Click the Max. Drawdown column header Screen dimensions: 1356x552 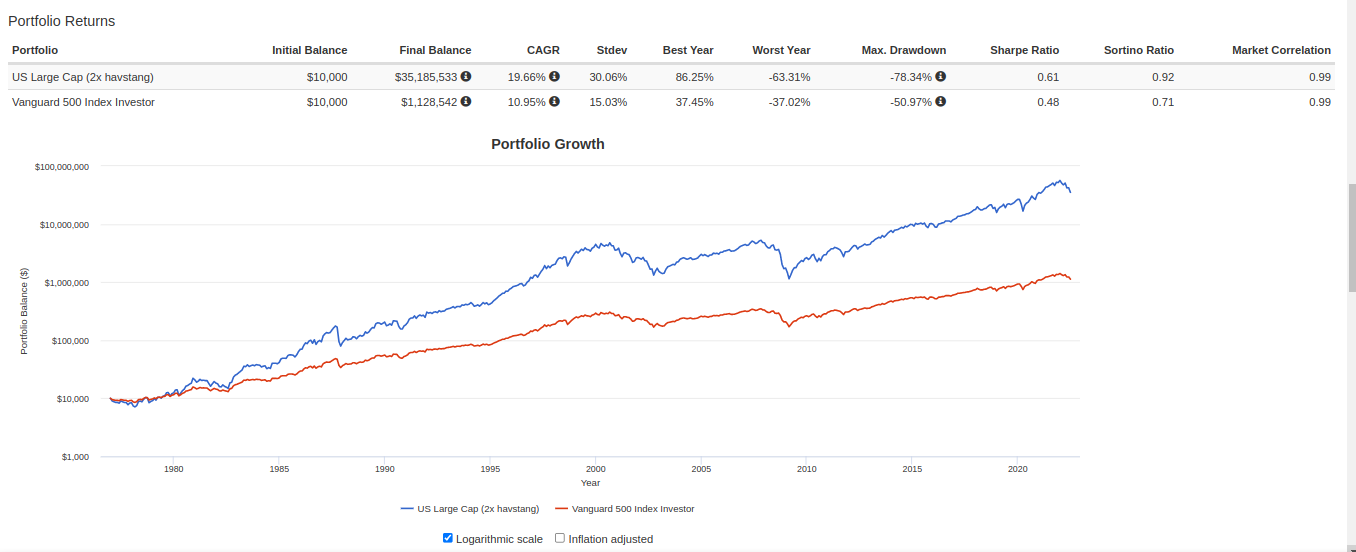[x=903, y=50]
